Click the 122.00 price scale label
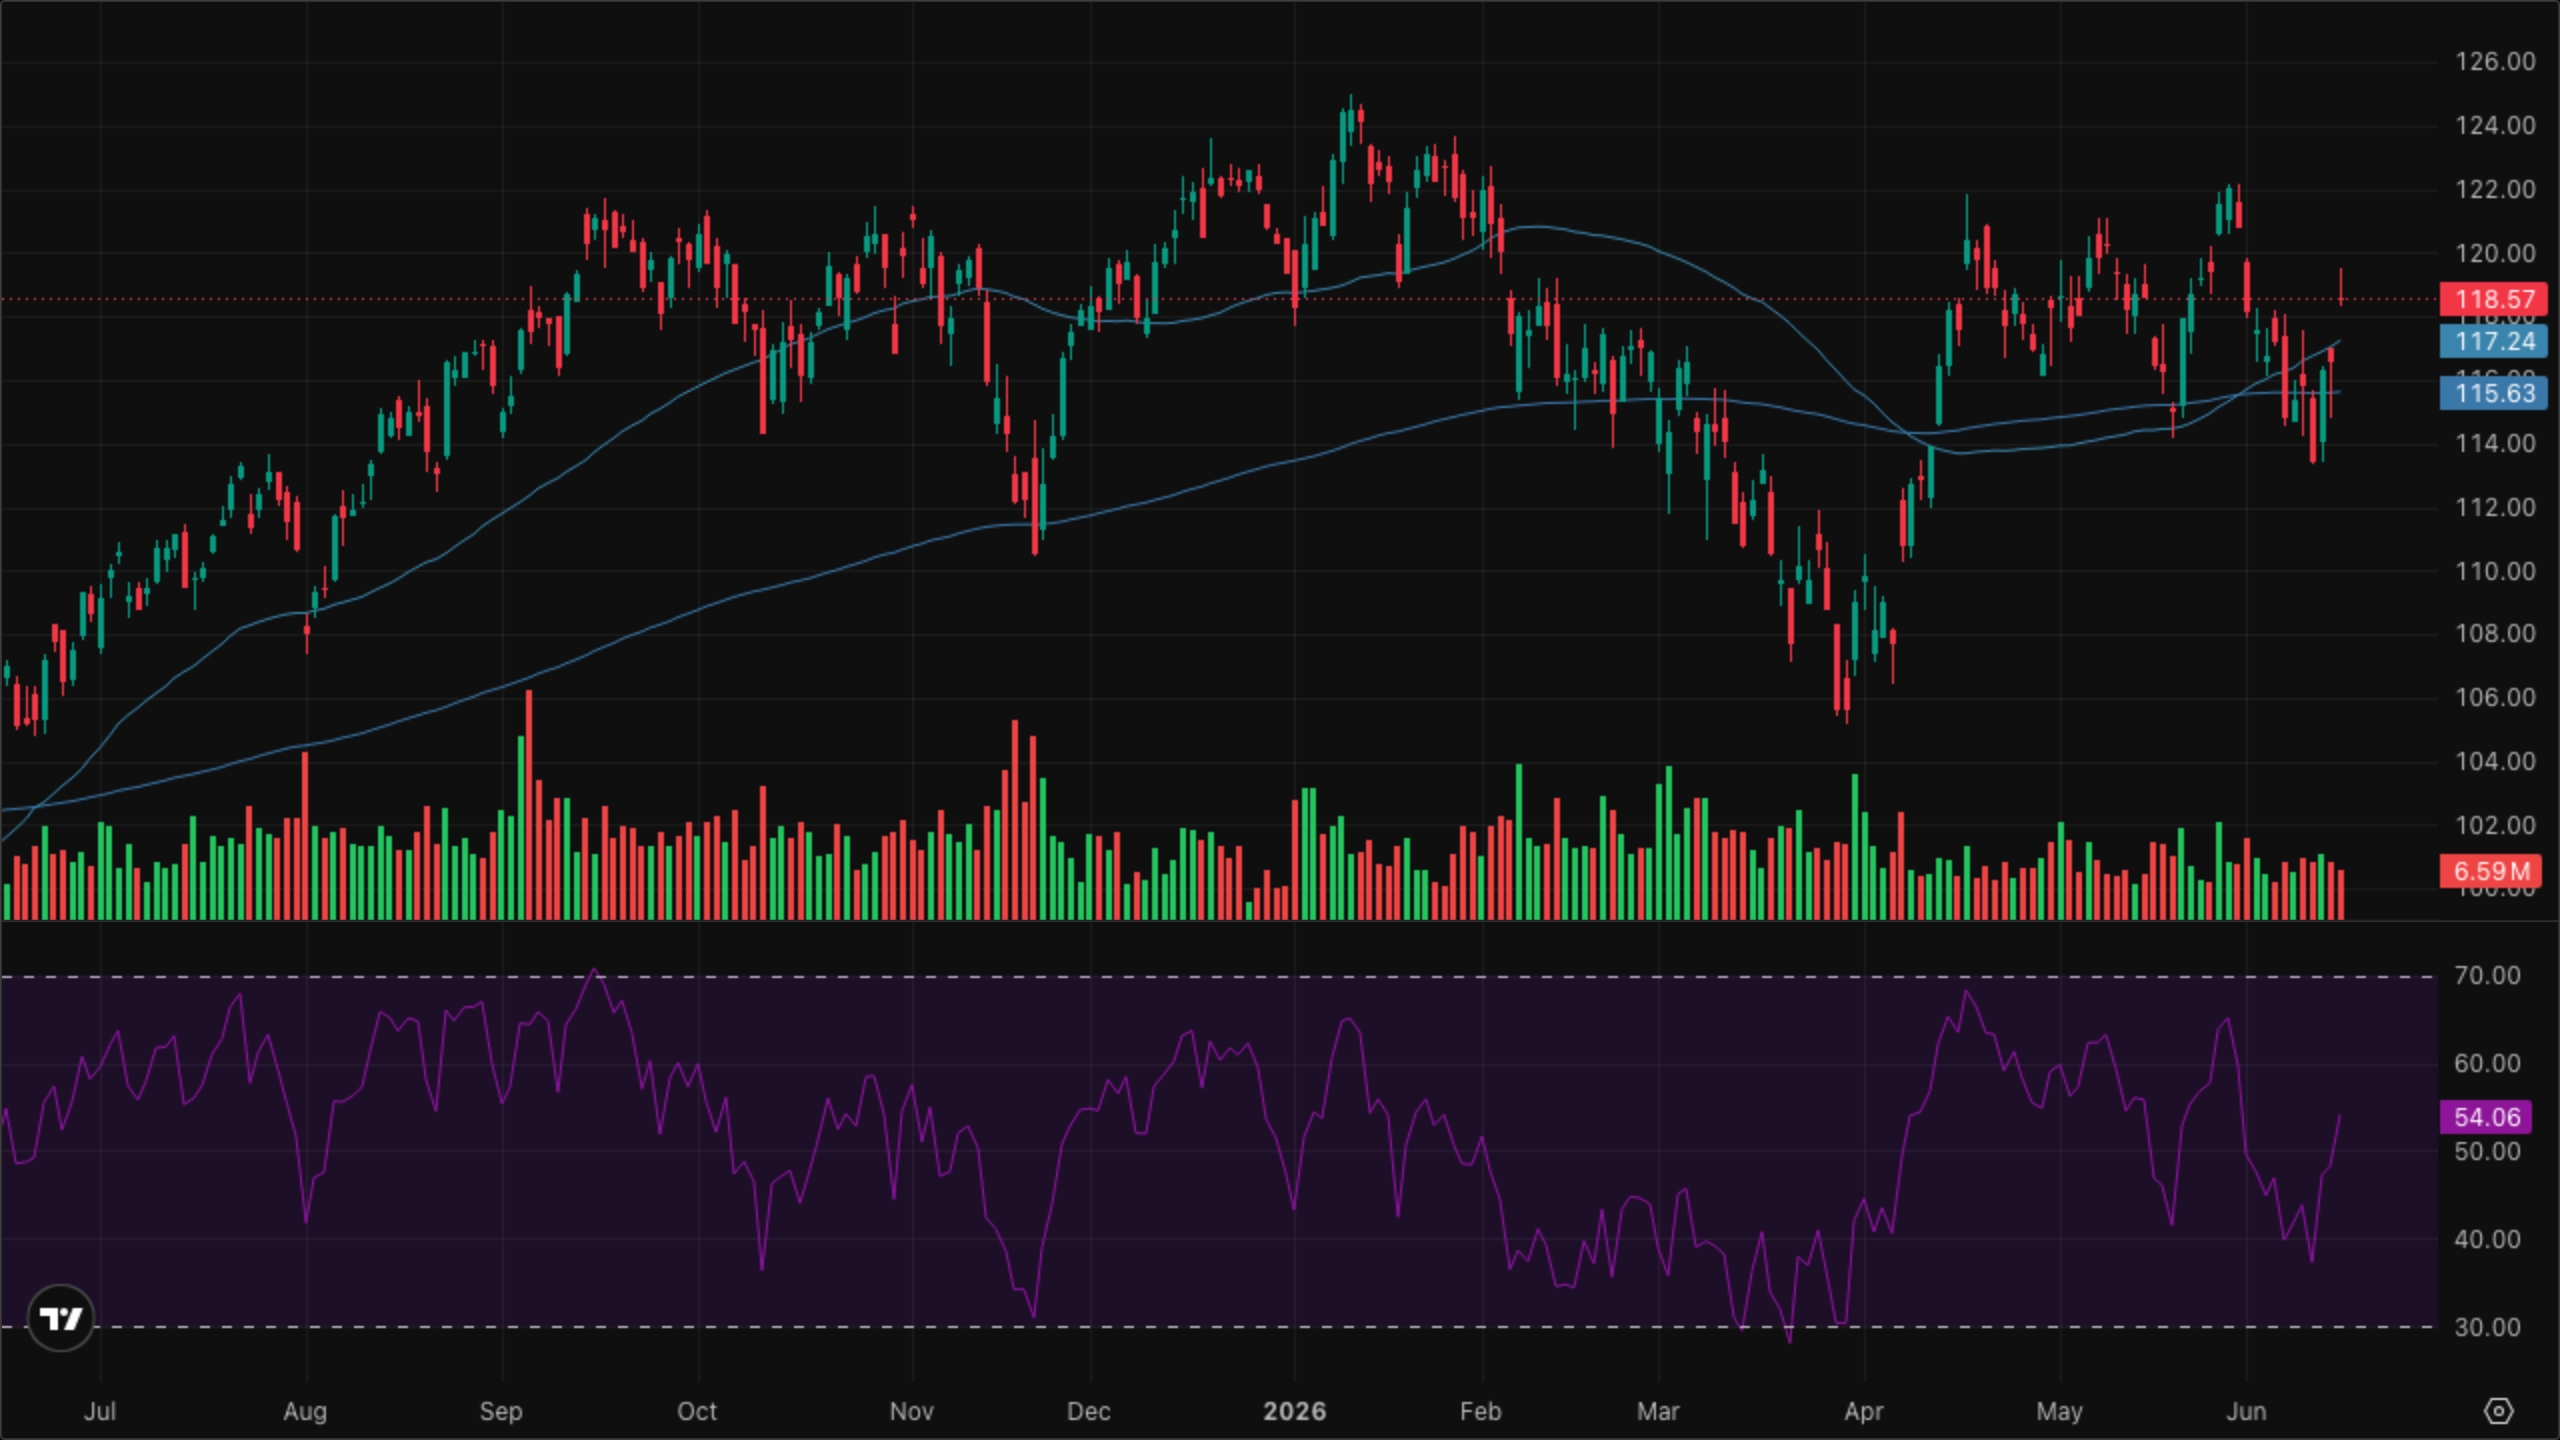The image size is (2560, 1440). (2495, 189)
